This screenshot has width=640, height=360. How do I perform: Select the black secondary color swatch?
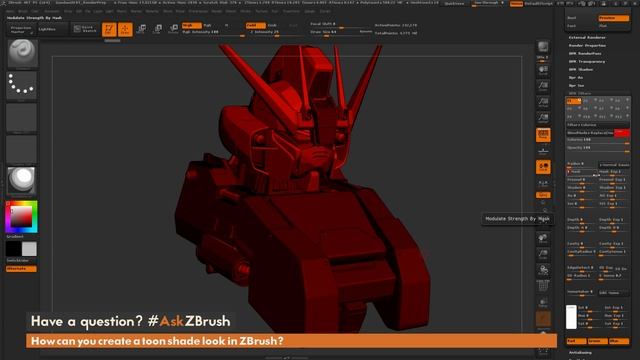(x=13, y=249)
